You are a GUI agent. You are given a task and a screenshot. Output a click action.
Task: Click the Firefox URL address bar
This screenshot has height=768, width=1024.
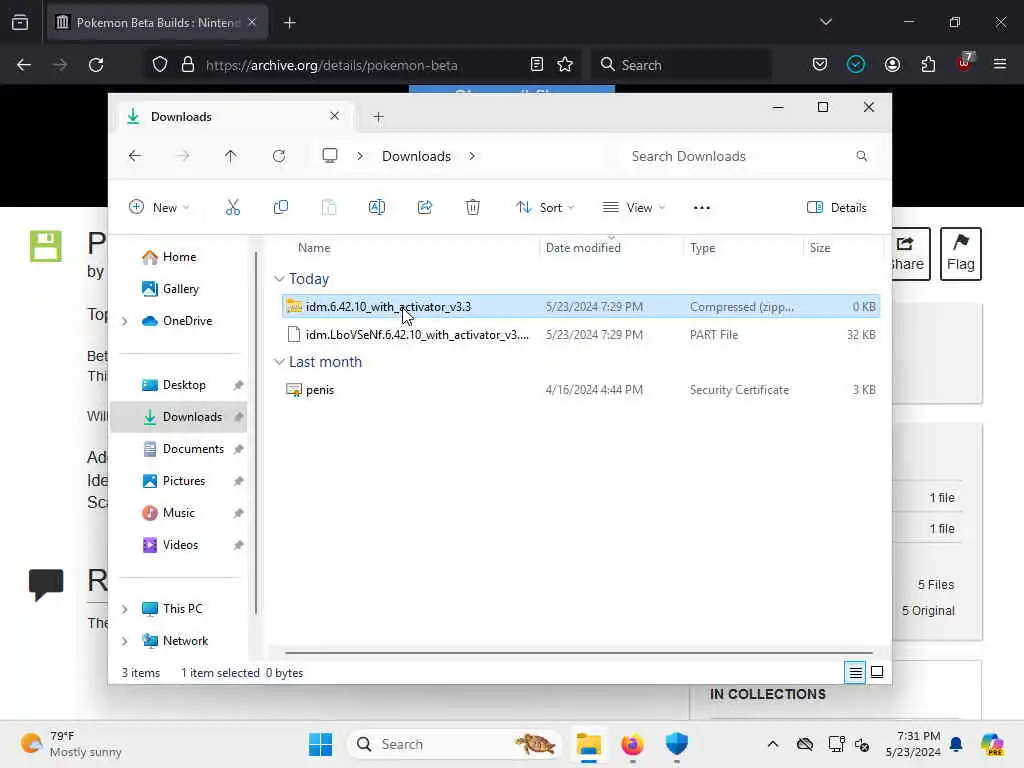tap(362, 65)
